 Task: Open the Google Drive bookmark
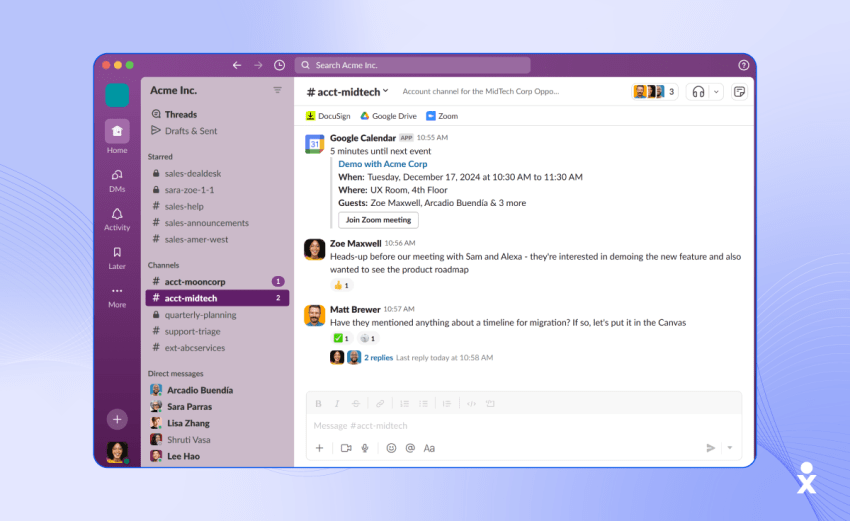click(388, 116)
